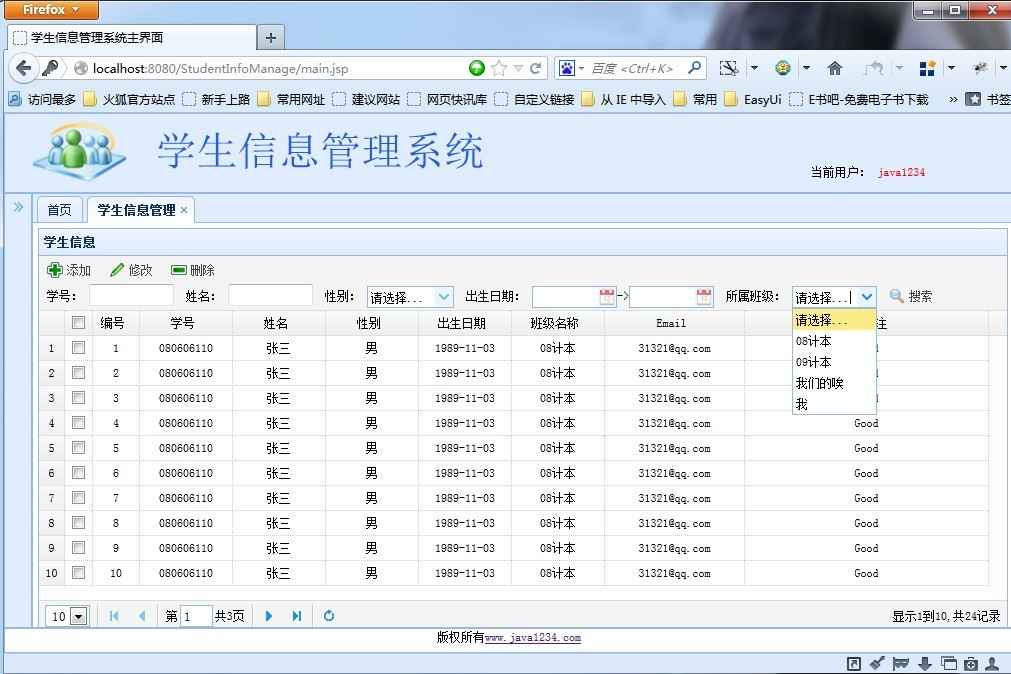Click the Firefox home icon

point(836,70)
